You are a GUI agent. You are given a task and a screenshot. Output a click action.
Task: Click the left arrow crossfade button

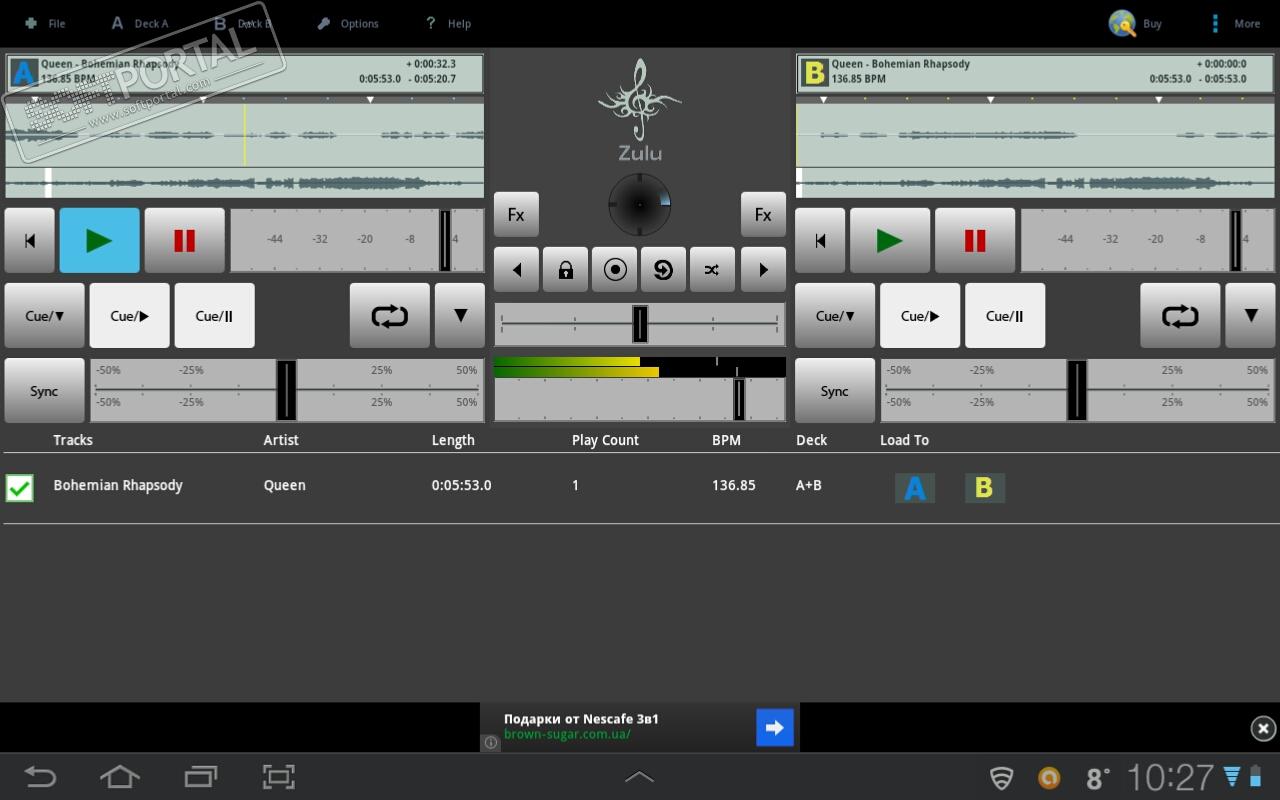point(516,270)
